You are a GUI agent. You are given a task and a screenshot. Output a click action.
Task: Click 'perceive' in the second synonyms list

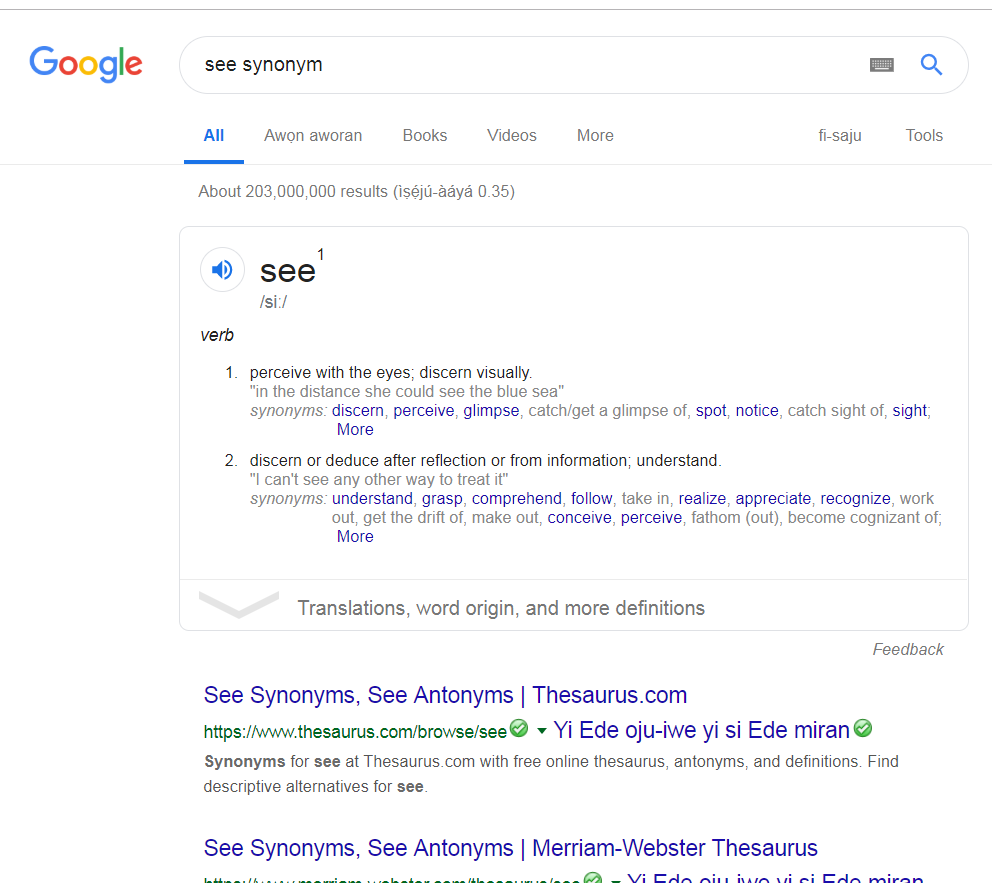(651, 517)
